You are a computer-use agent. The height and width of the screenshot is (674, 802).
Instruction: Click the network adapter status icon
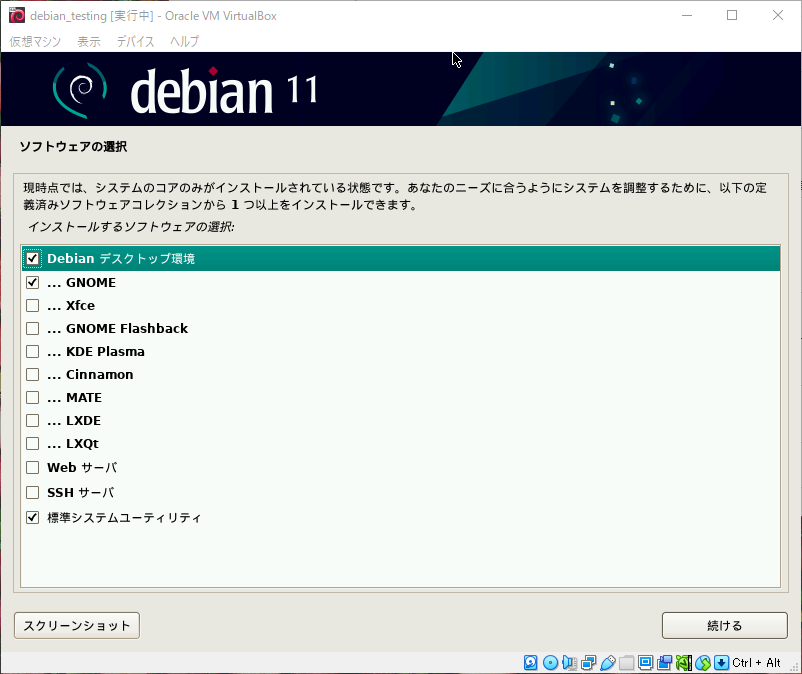pyautogui.click(x=588, y=663)
